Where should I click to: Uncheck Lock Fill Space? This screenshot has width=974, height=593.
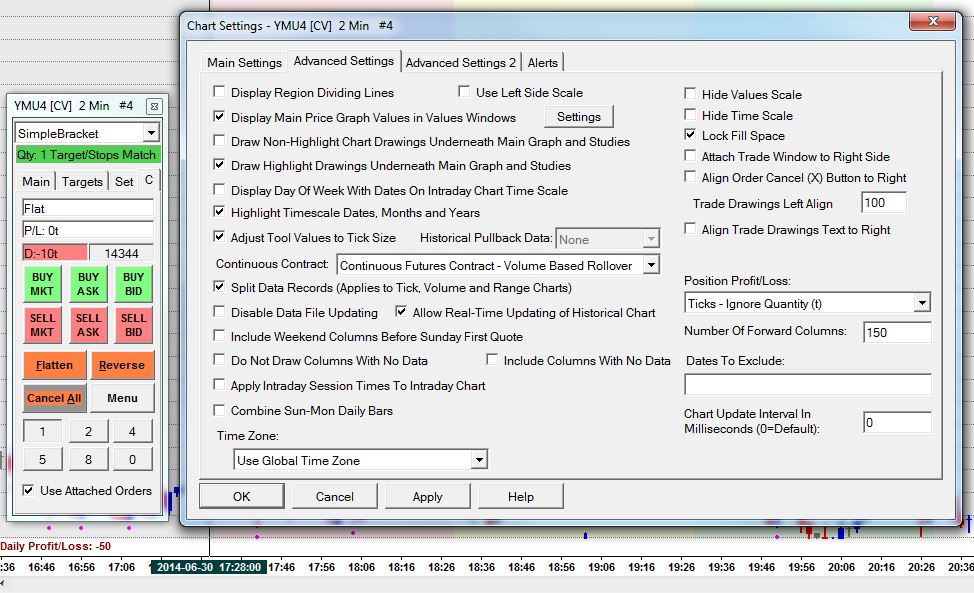[690, 135]
